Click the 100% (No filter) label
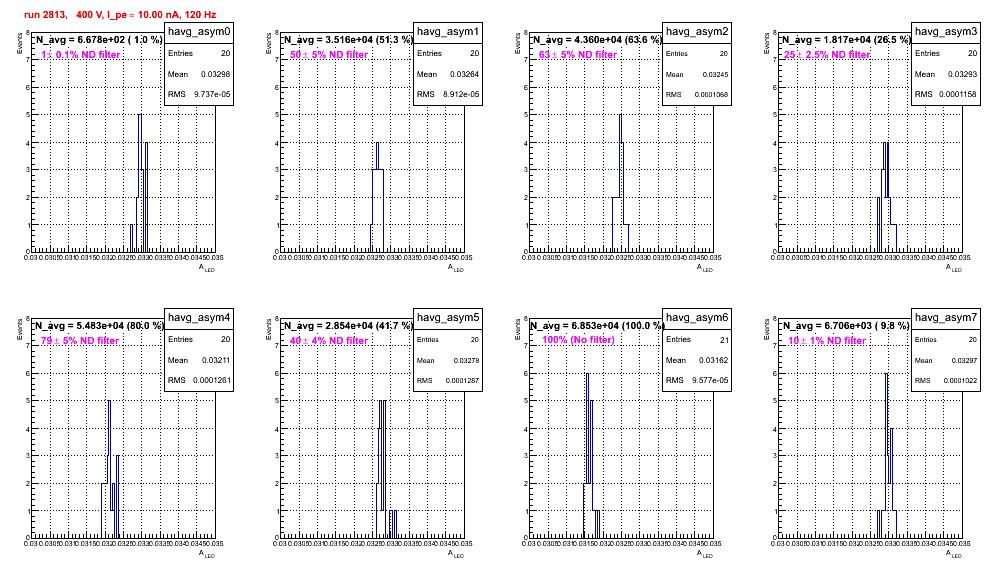 click(579, 340)
